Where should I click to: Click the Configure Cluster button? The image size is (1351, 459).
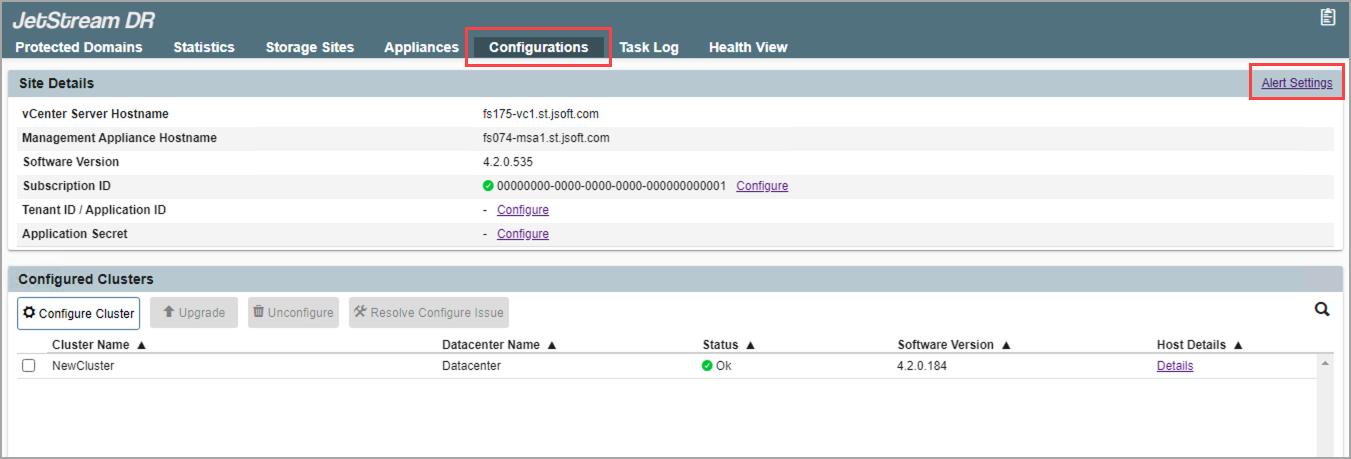(x=78, y=313)
